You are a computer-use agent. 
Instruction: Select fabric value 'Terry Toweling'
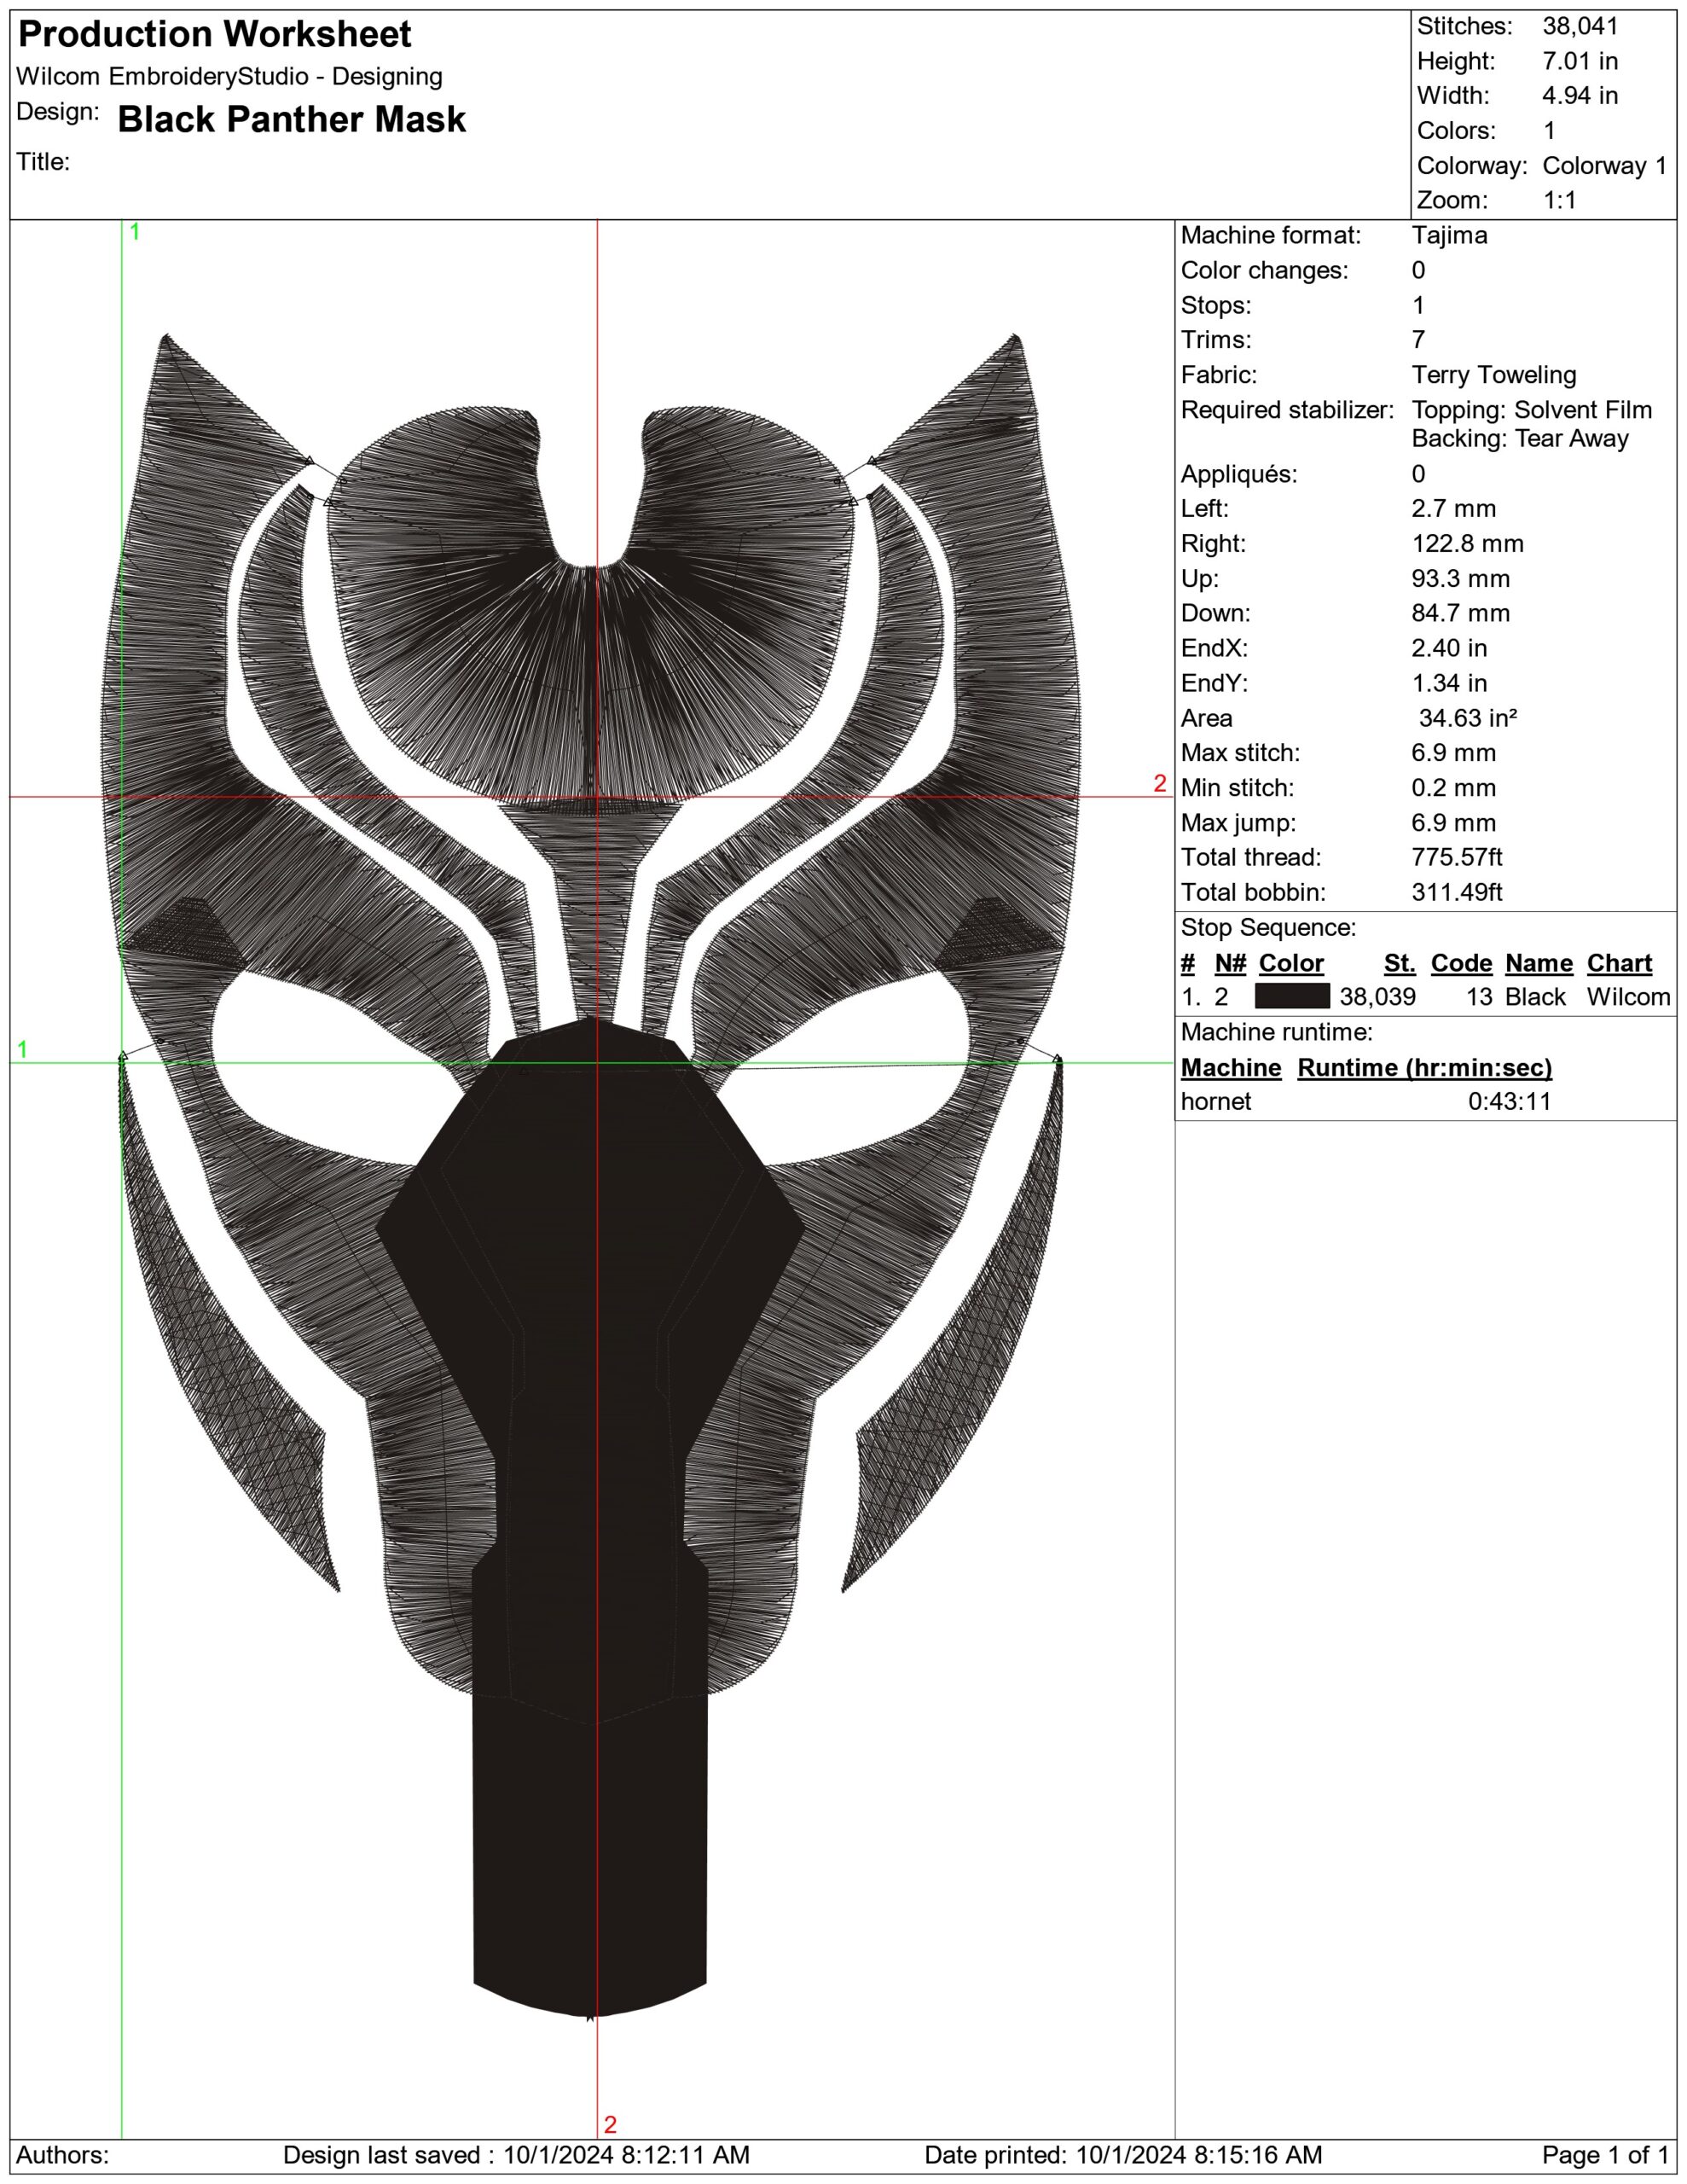pyautogui.click(x=1494, y=375)
